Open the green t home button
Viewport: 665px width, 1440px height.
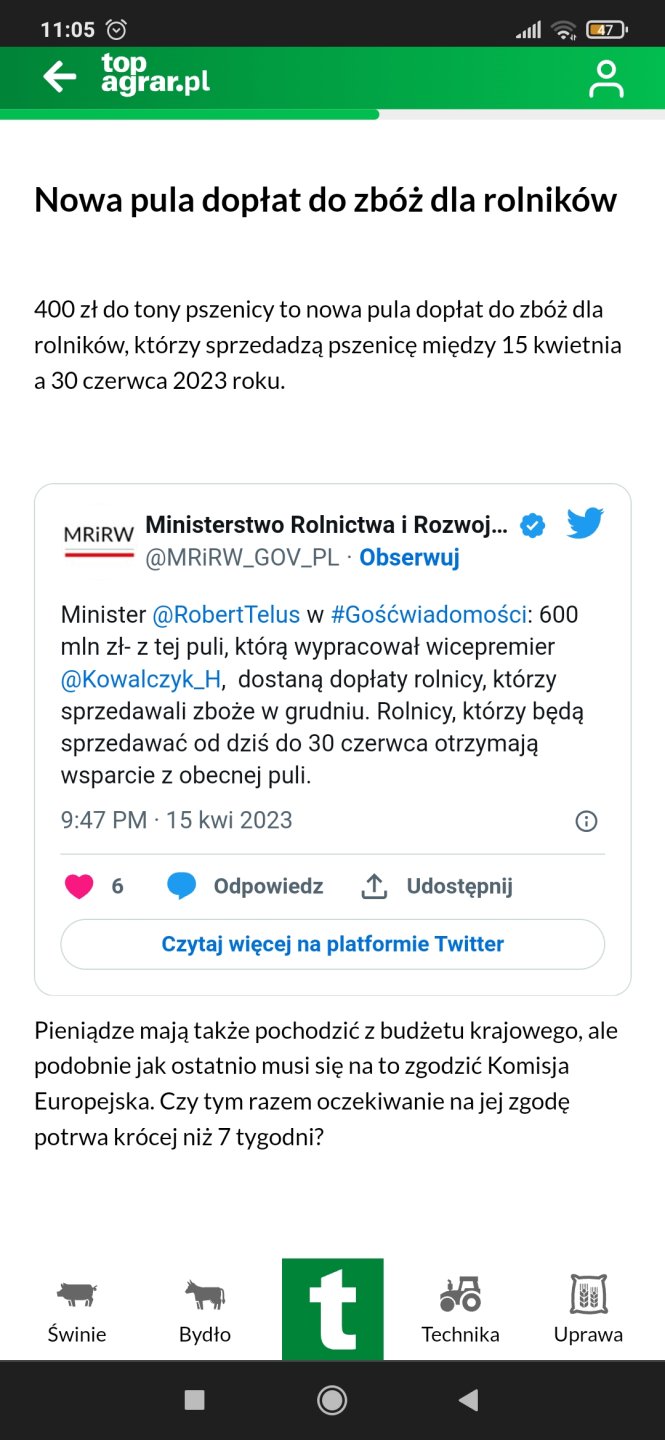(x=332, y=1309)
